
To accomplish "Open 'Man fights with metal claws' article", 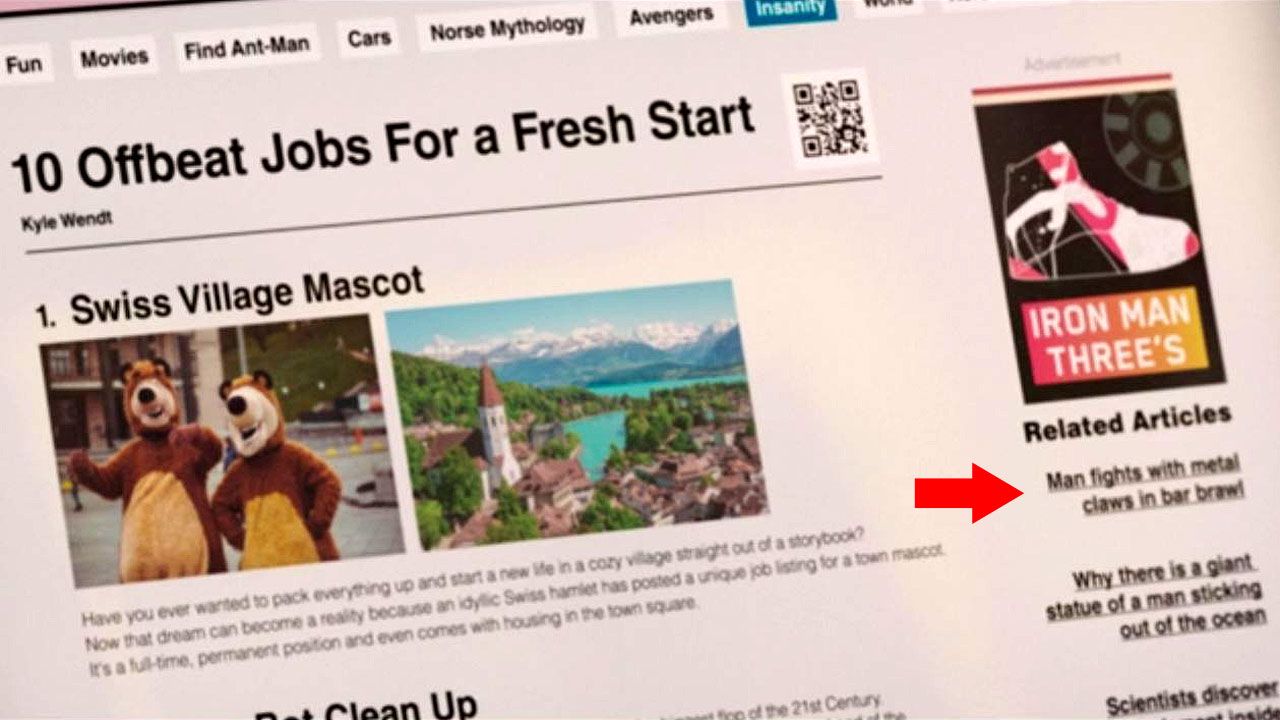I will tap(1143, 482).
